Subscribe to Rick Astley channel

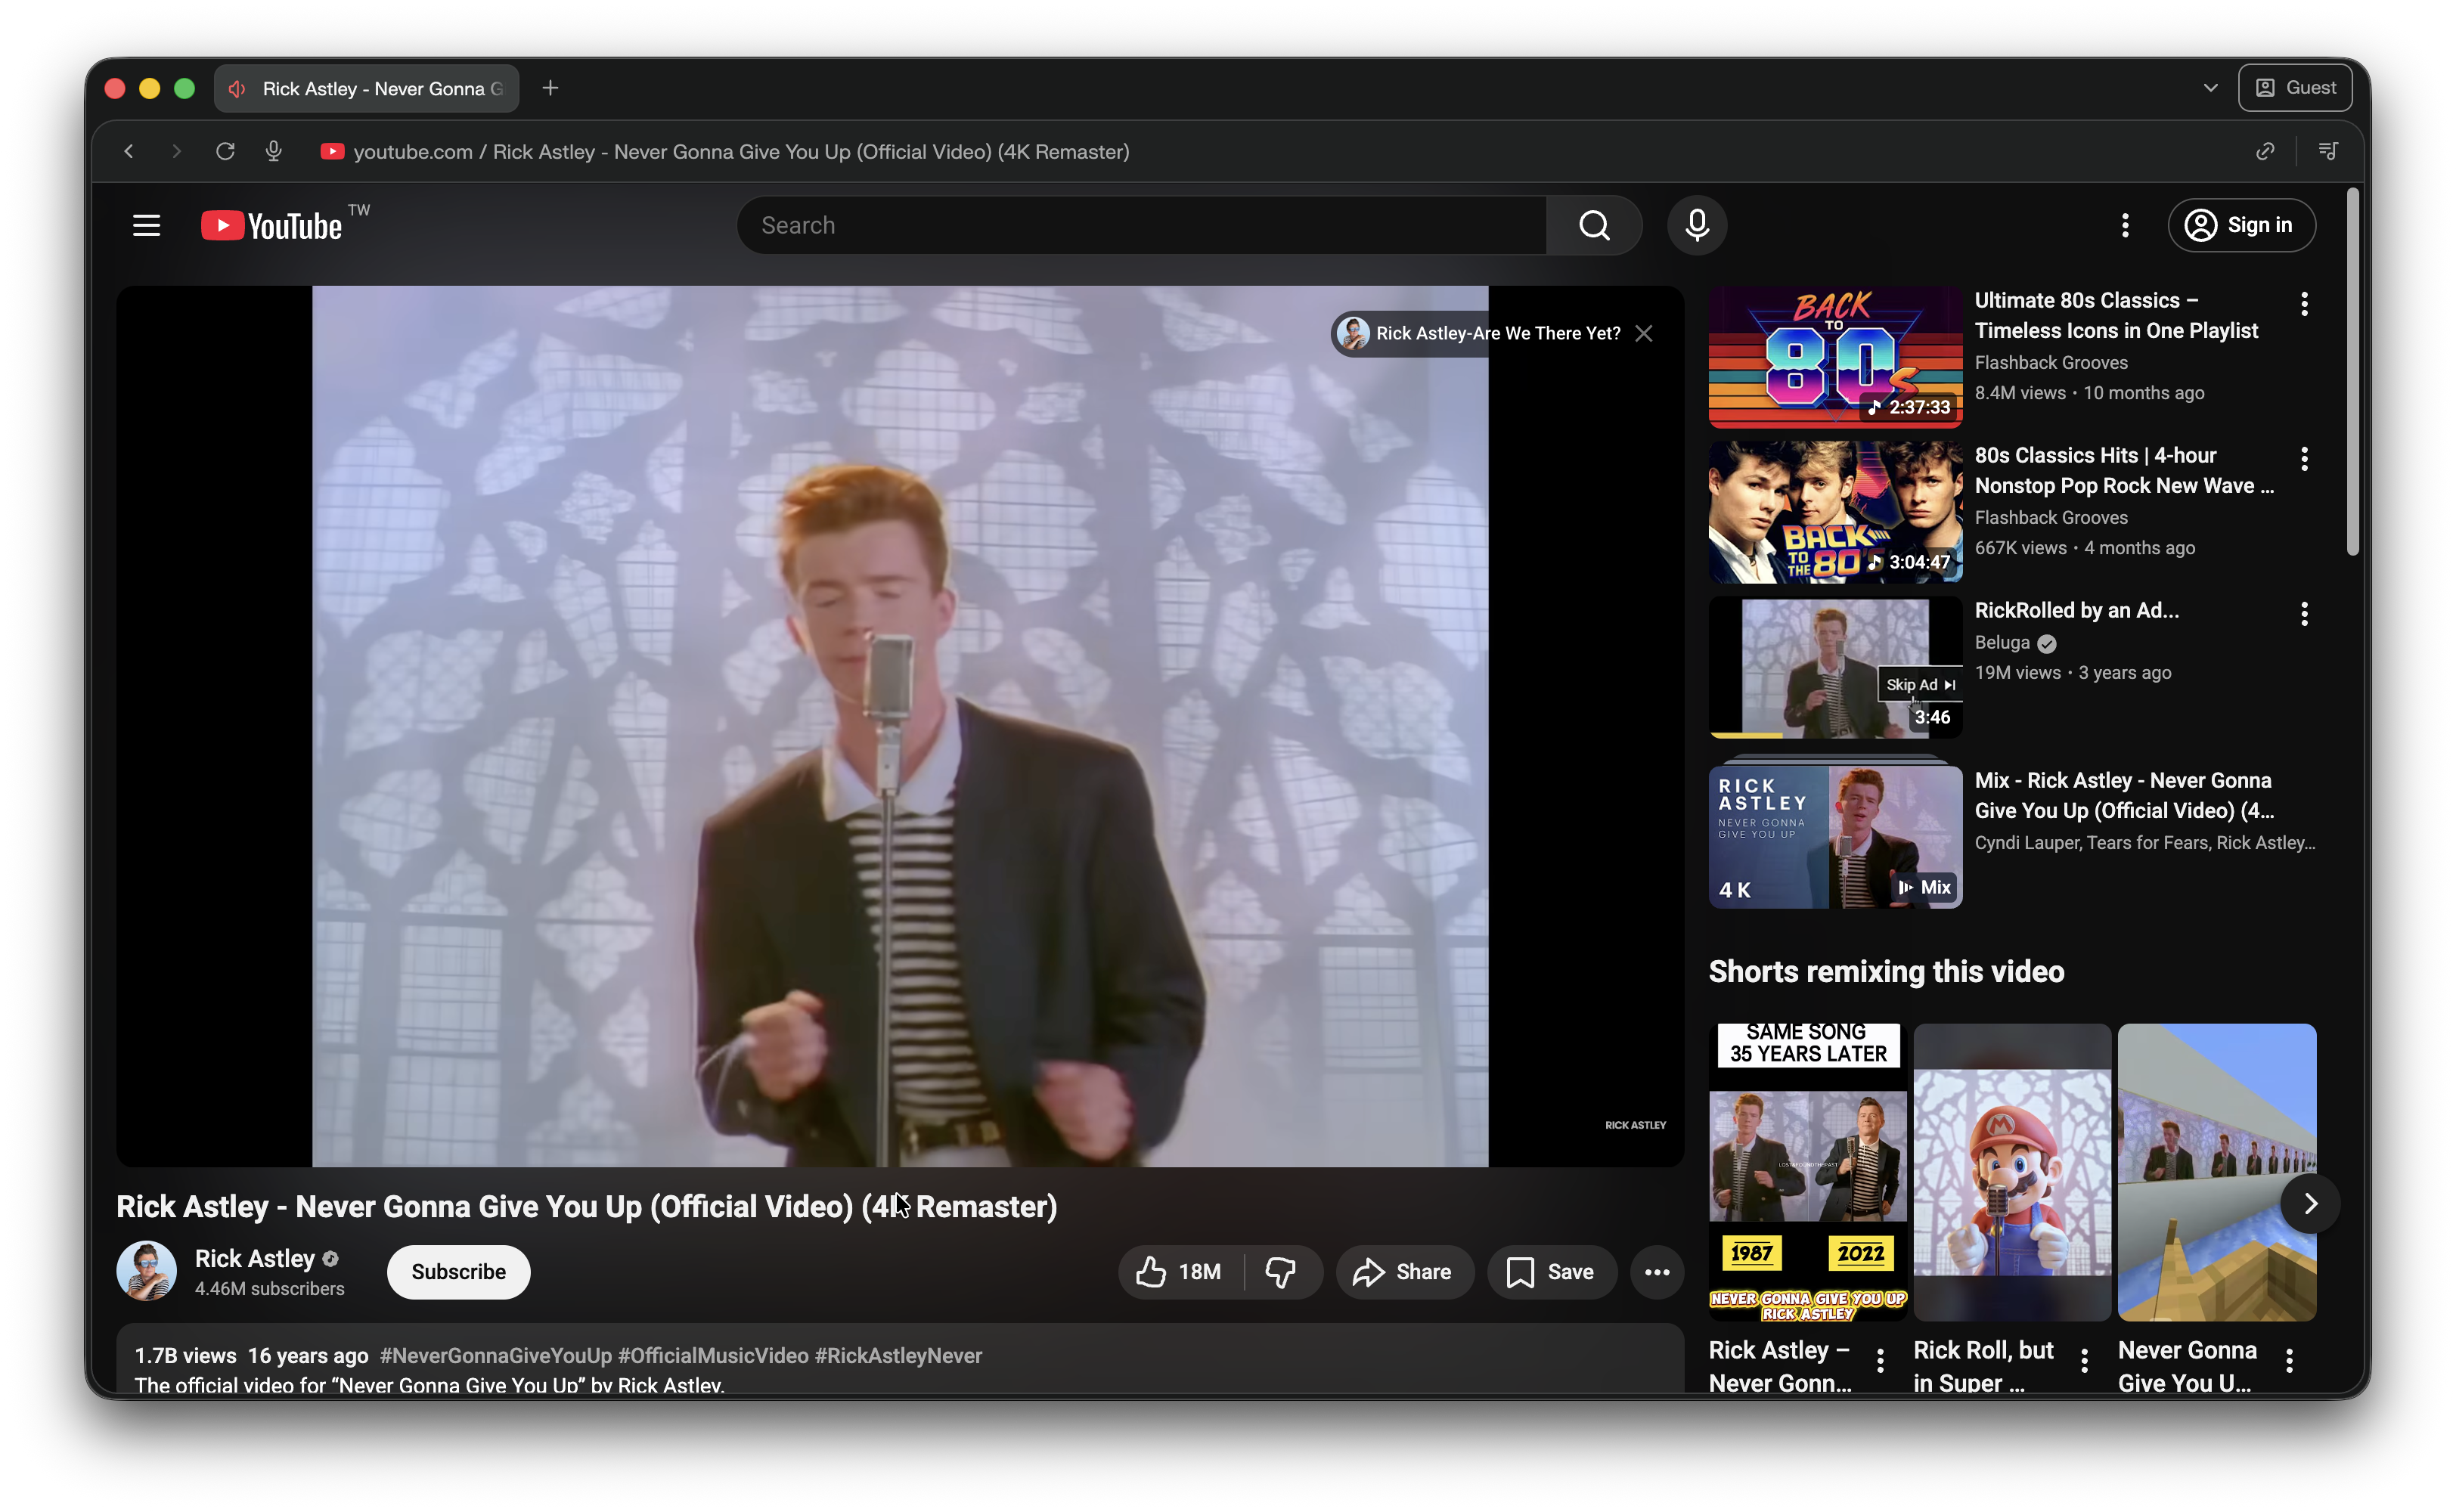458,1271
